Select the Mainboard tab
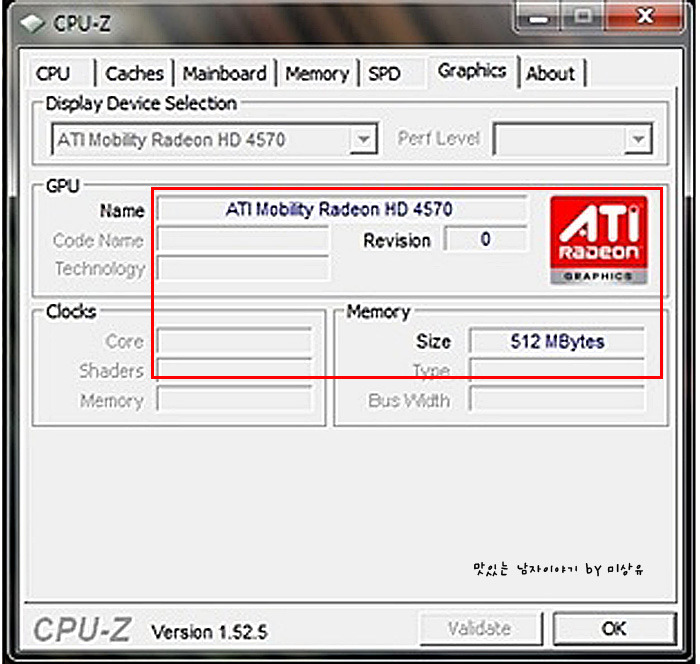This screenshot has width=700, height=664. point(225,73)
